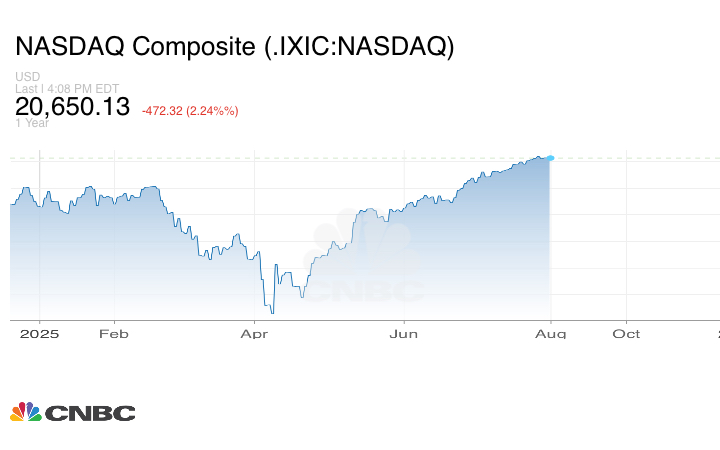Click the CNBC peacock logo icon at bottom left
The image size is (720, 450).
[26, 411]
